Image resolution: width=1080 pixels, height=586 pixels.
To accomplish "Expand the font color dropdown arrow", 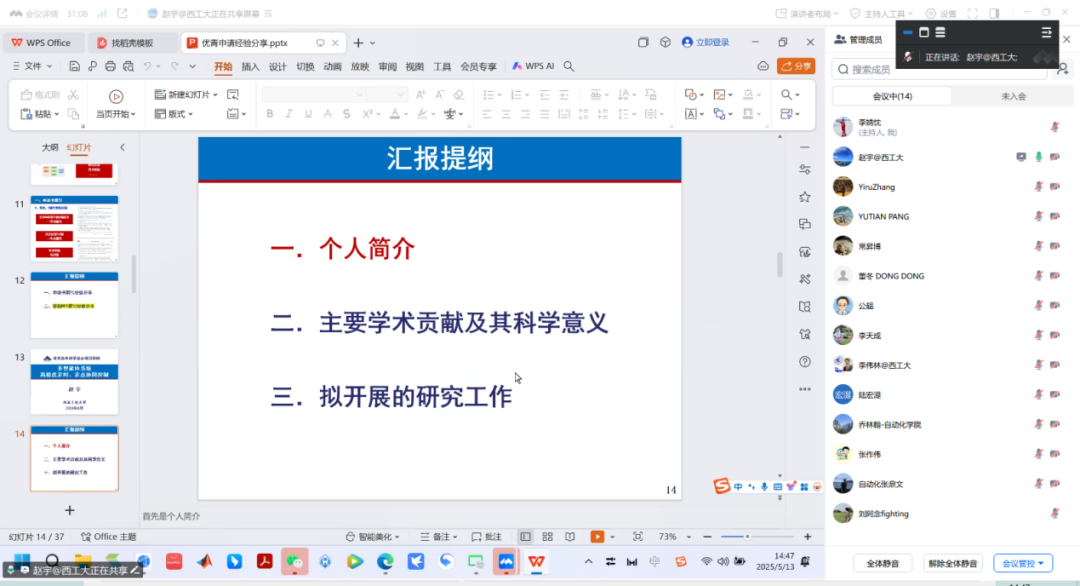I will pos(405,113).
